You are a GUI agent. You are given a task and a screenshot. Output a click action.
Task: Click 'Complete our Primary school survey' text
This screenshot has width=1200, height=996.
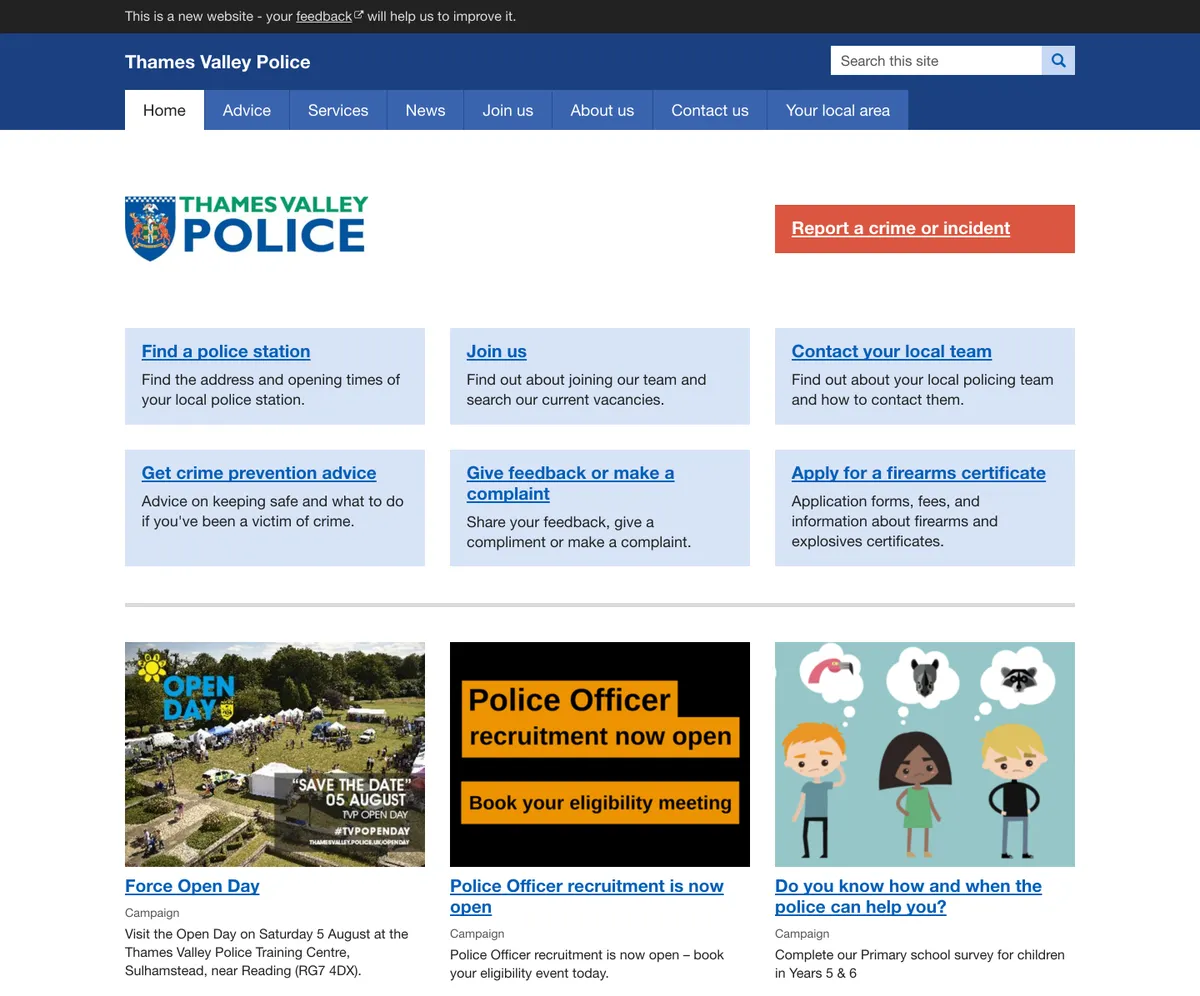(x=920, y=964)
